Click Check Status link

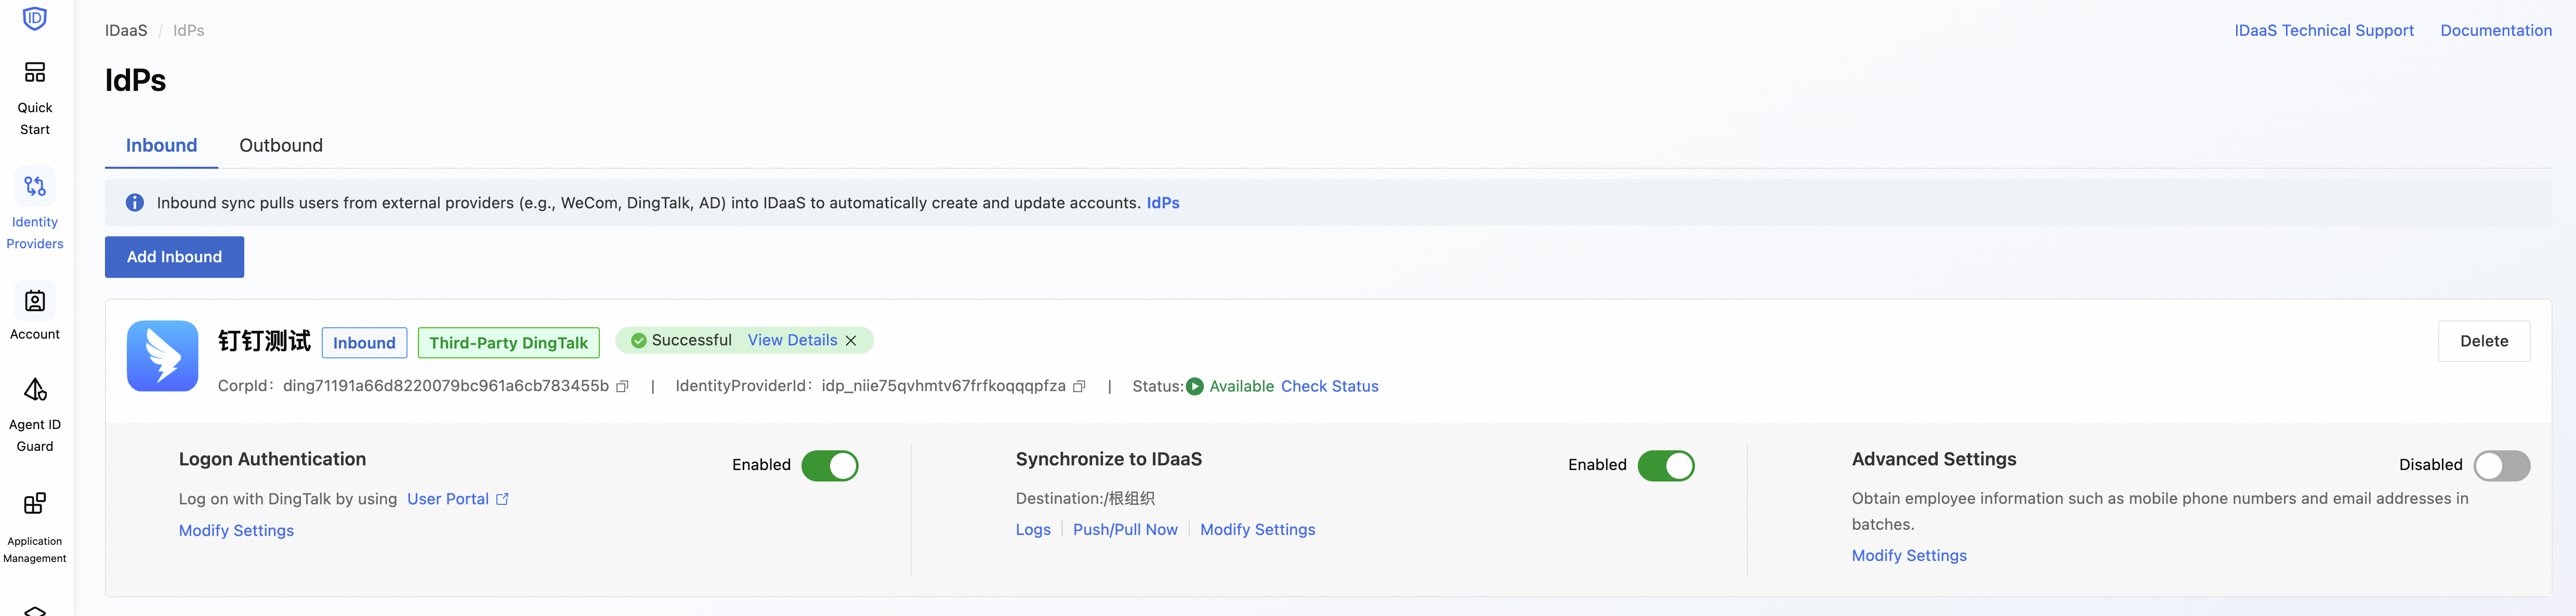[1329, 387]
